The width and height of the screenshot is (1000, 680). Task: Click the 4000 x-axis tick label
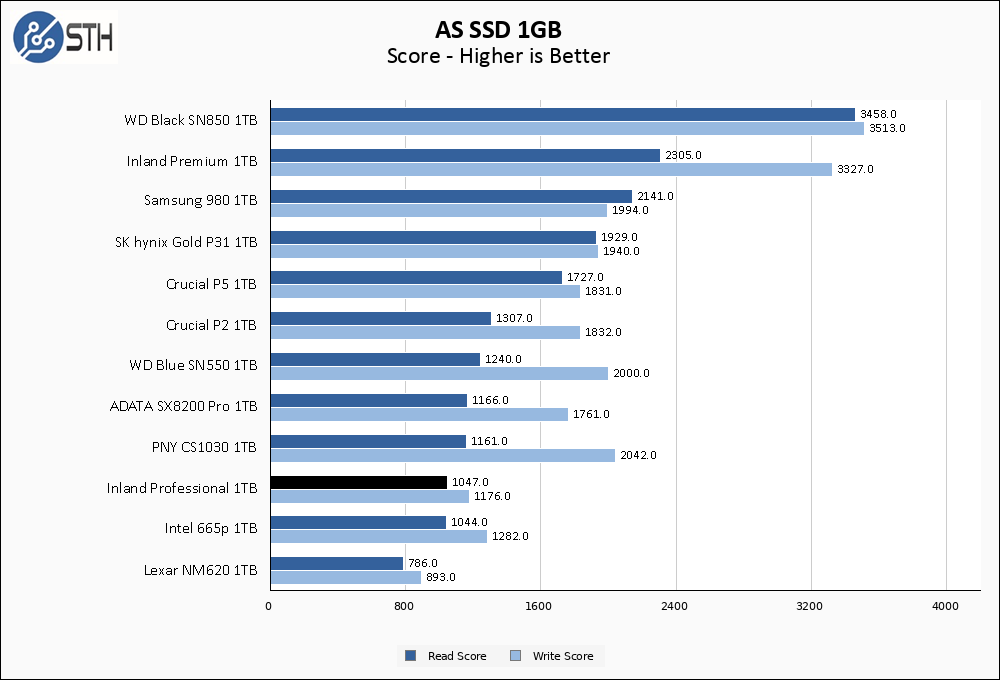coord(945,606)
